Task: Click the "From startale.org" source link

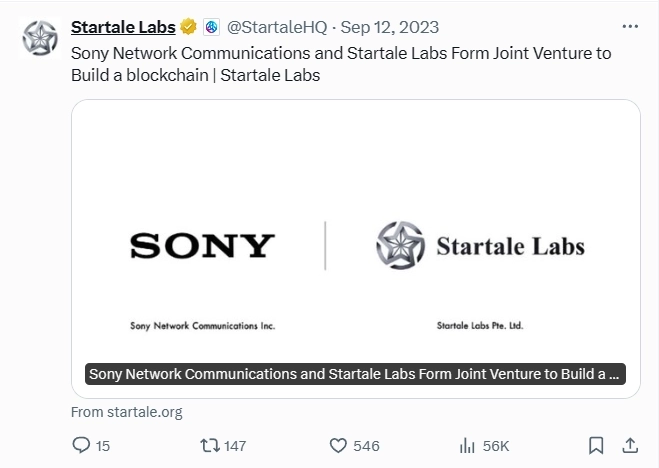Action: pos(127,411)
